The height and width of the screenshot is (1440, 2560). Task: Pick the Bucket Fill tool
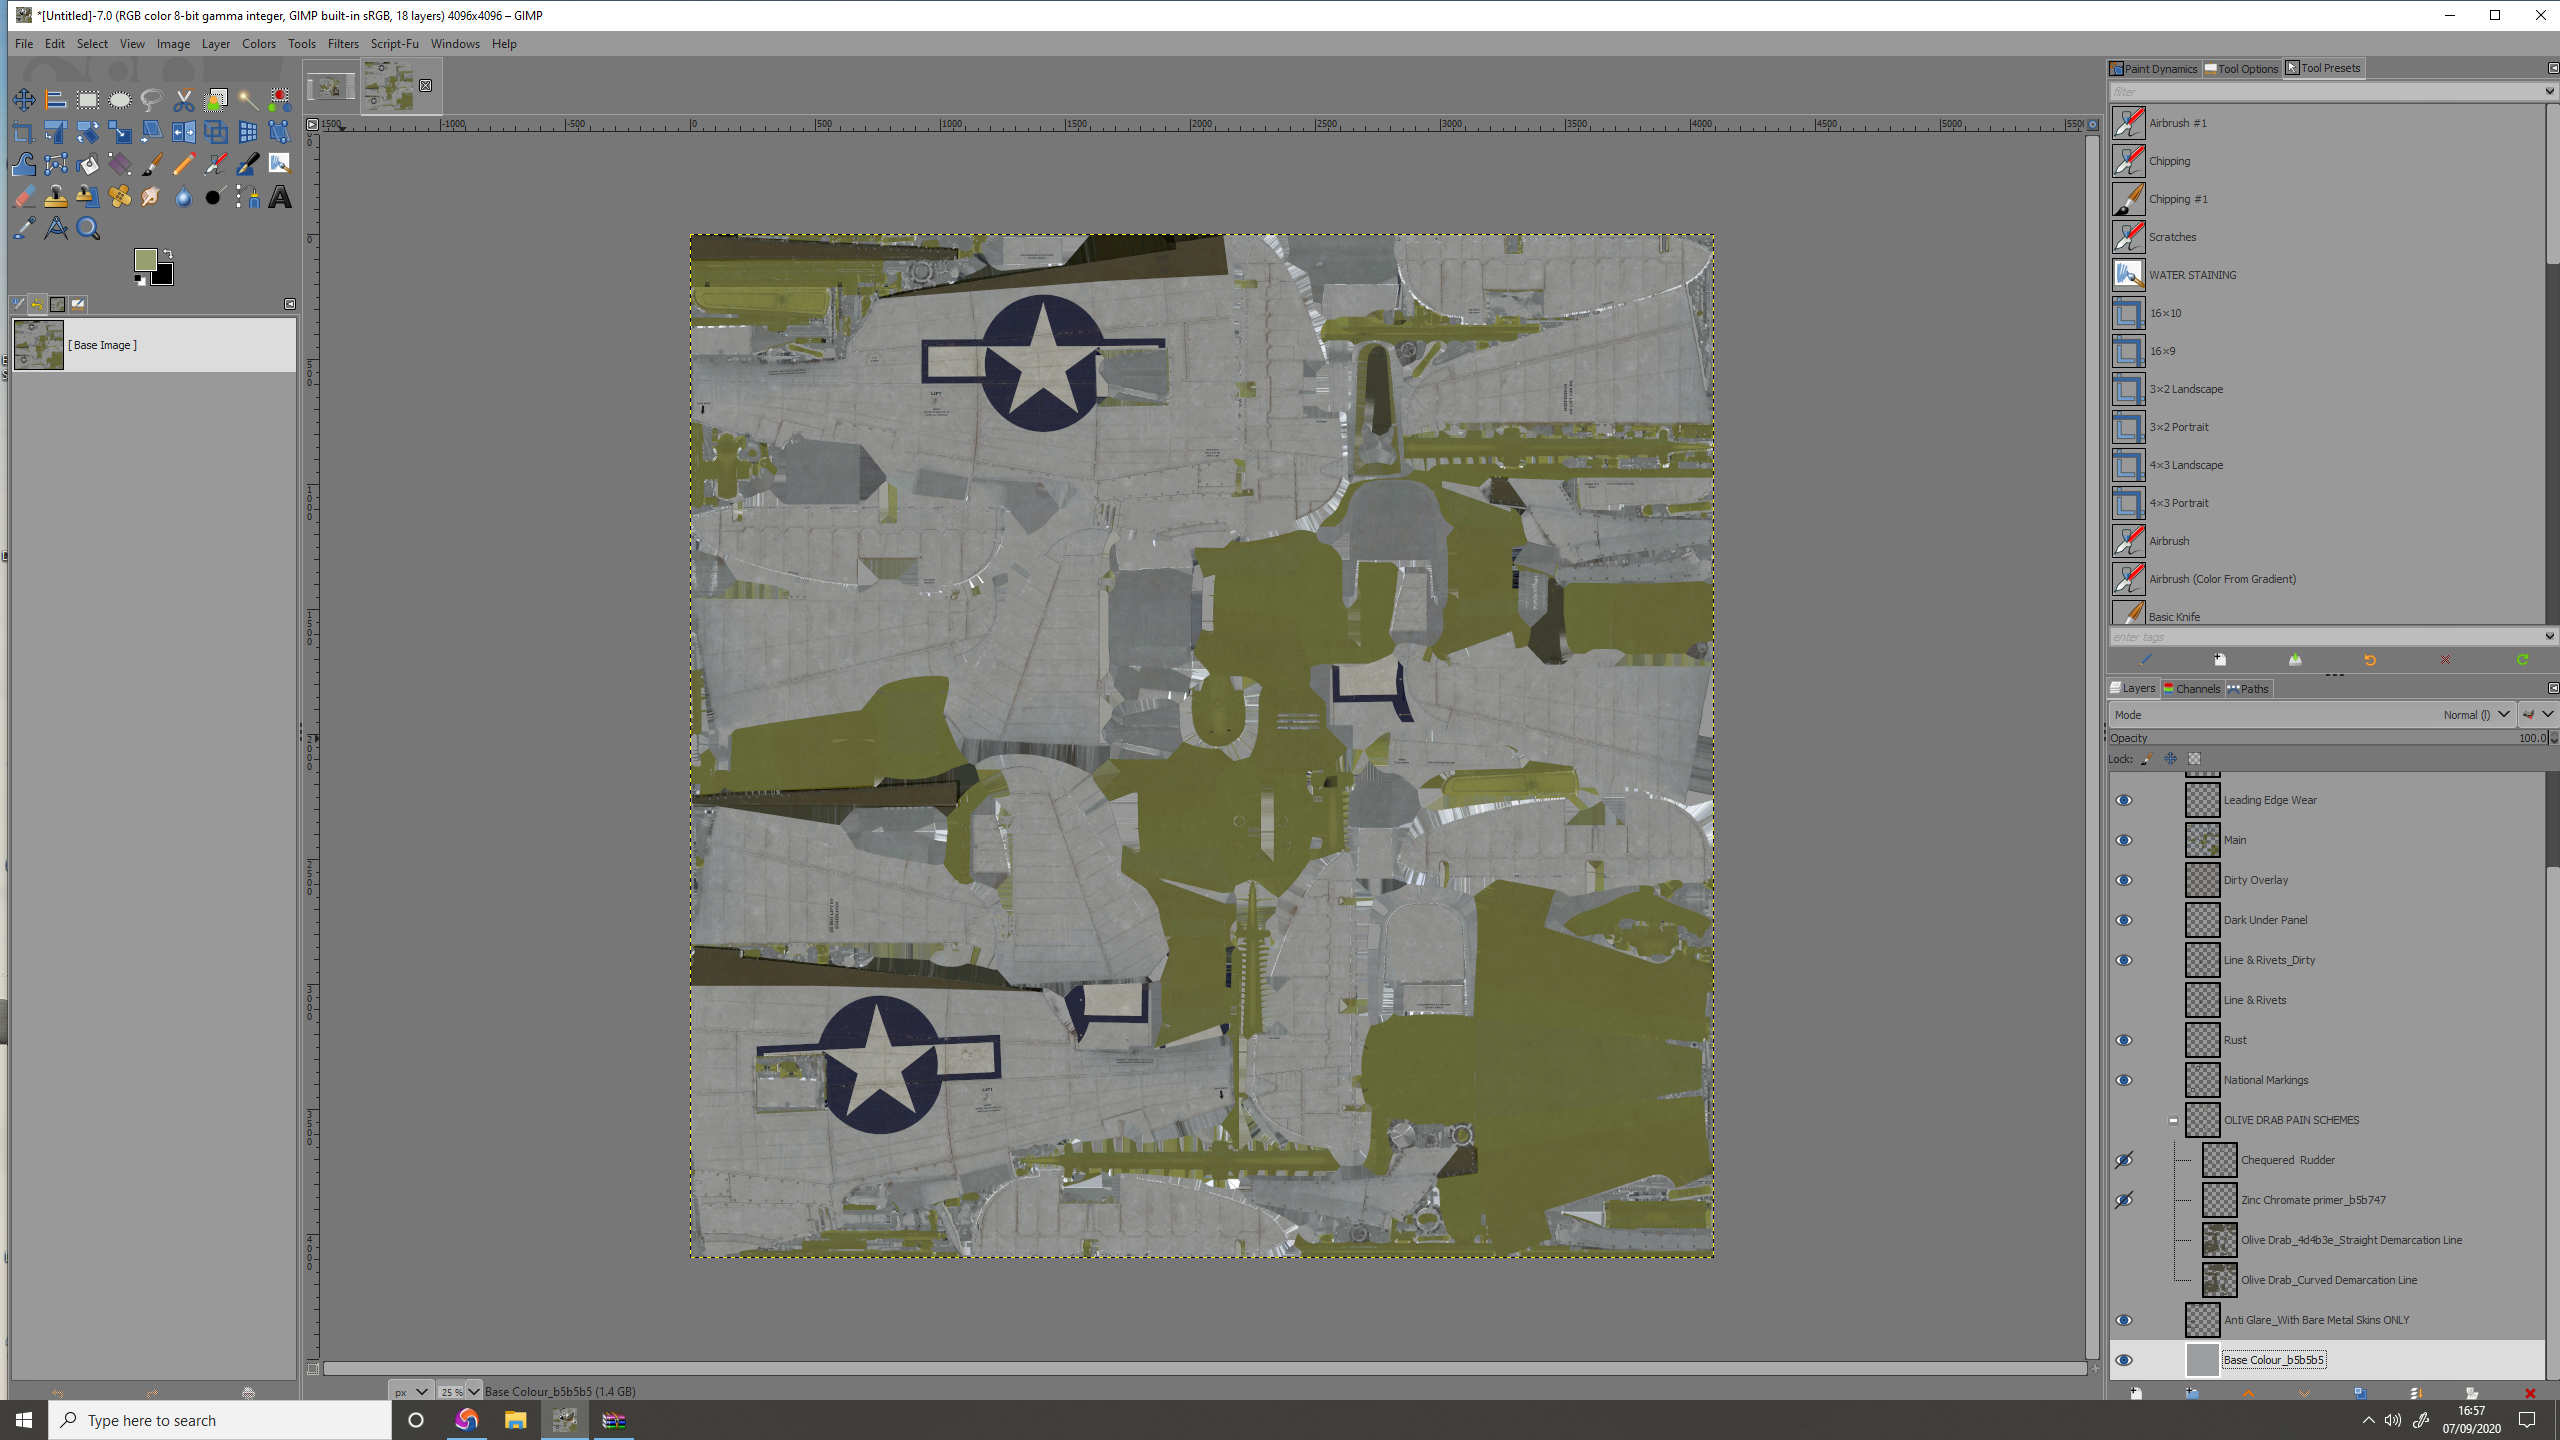tap(88, 165)
